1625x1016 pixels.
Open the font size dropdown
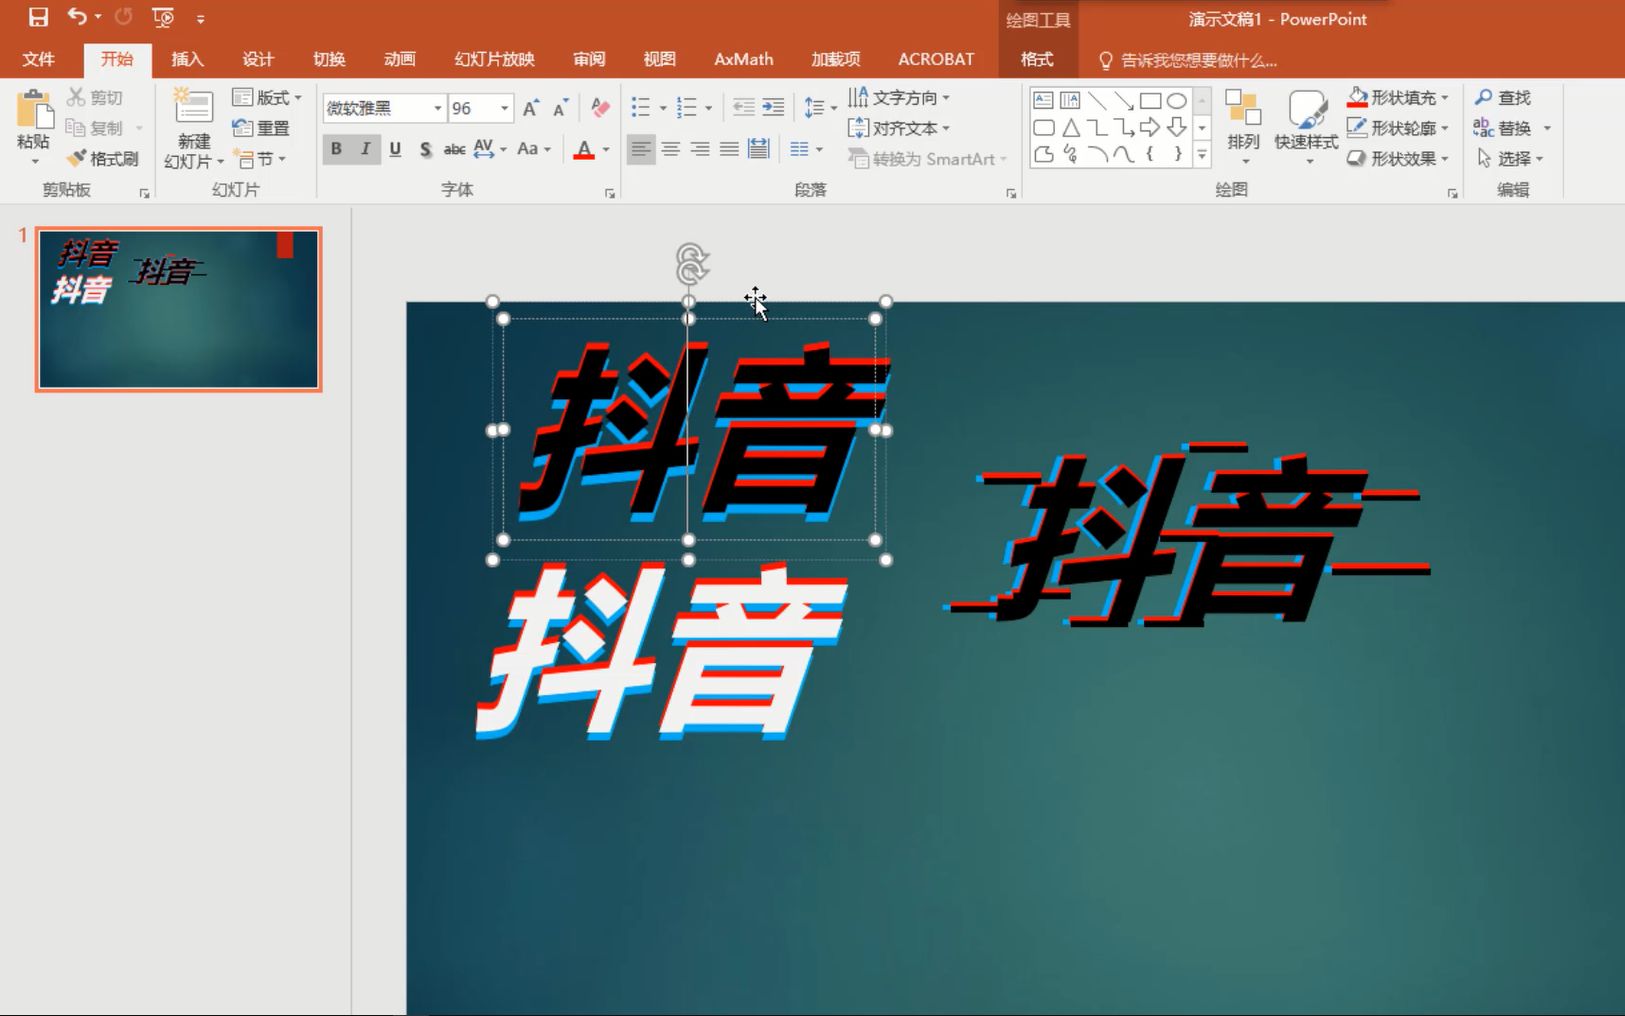tap(504, 108)
